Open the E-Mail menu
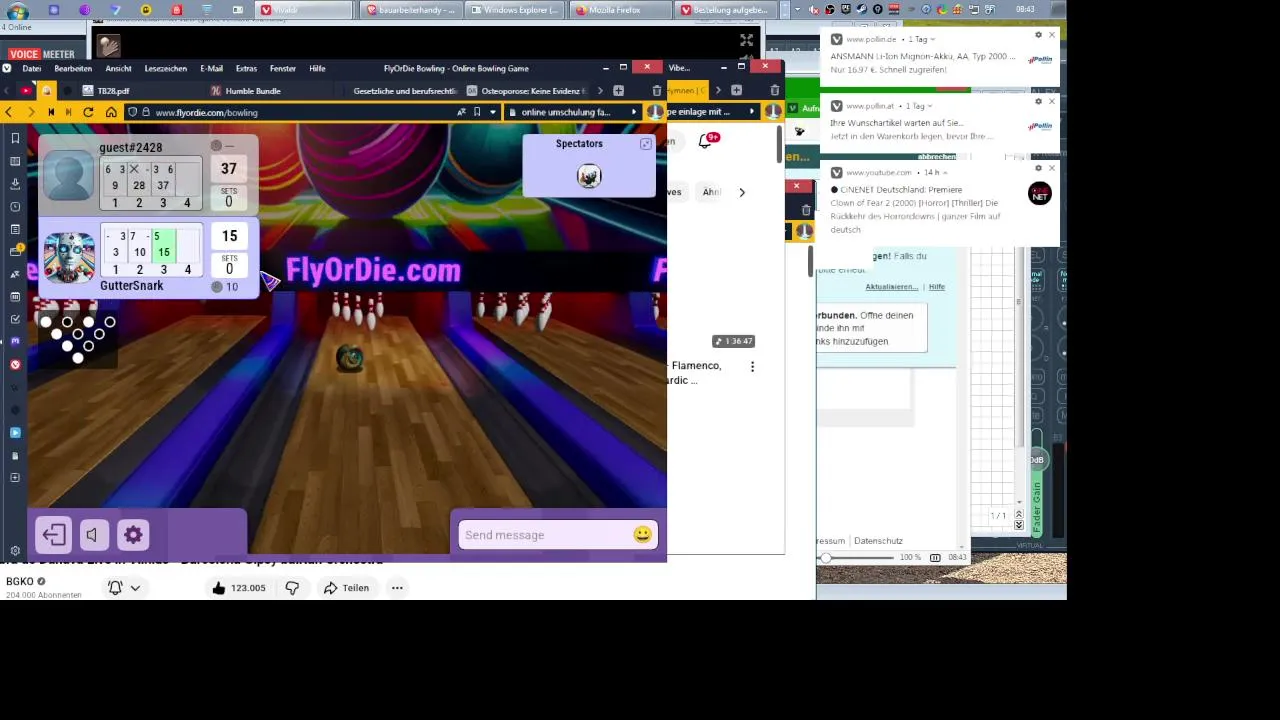This screenshot has height=720, width=1280. click(x=211, y=68)
